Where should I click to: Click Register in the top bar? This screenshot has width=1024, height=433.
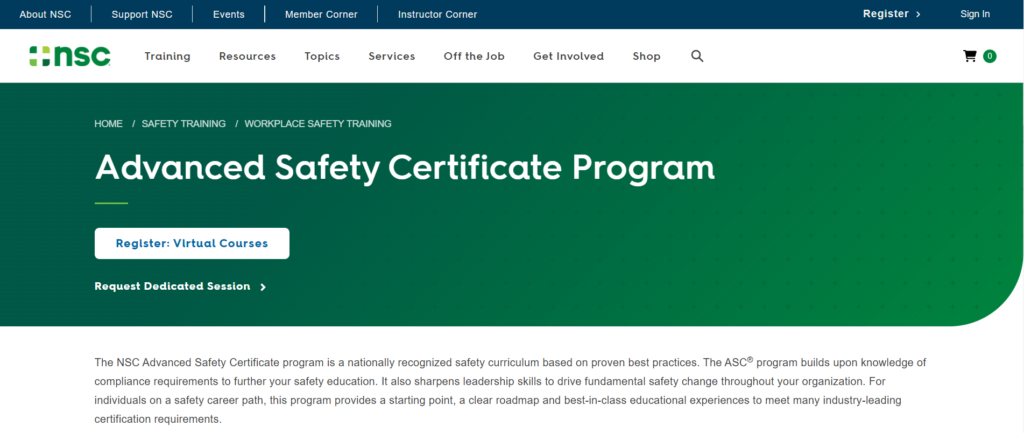pyautogui.click(x=886, y=14)
